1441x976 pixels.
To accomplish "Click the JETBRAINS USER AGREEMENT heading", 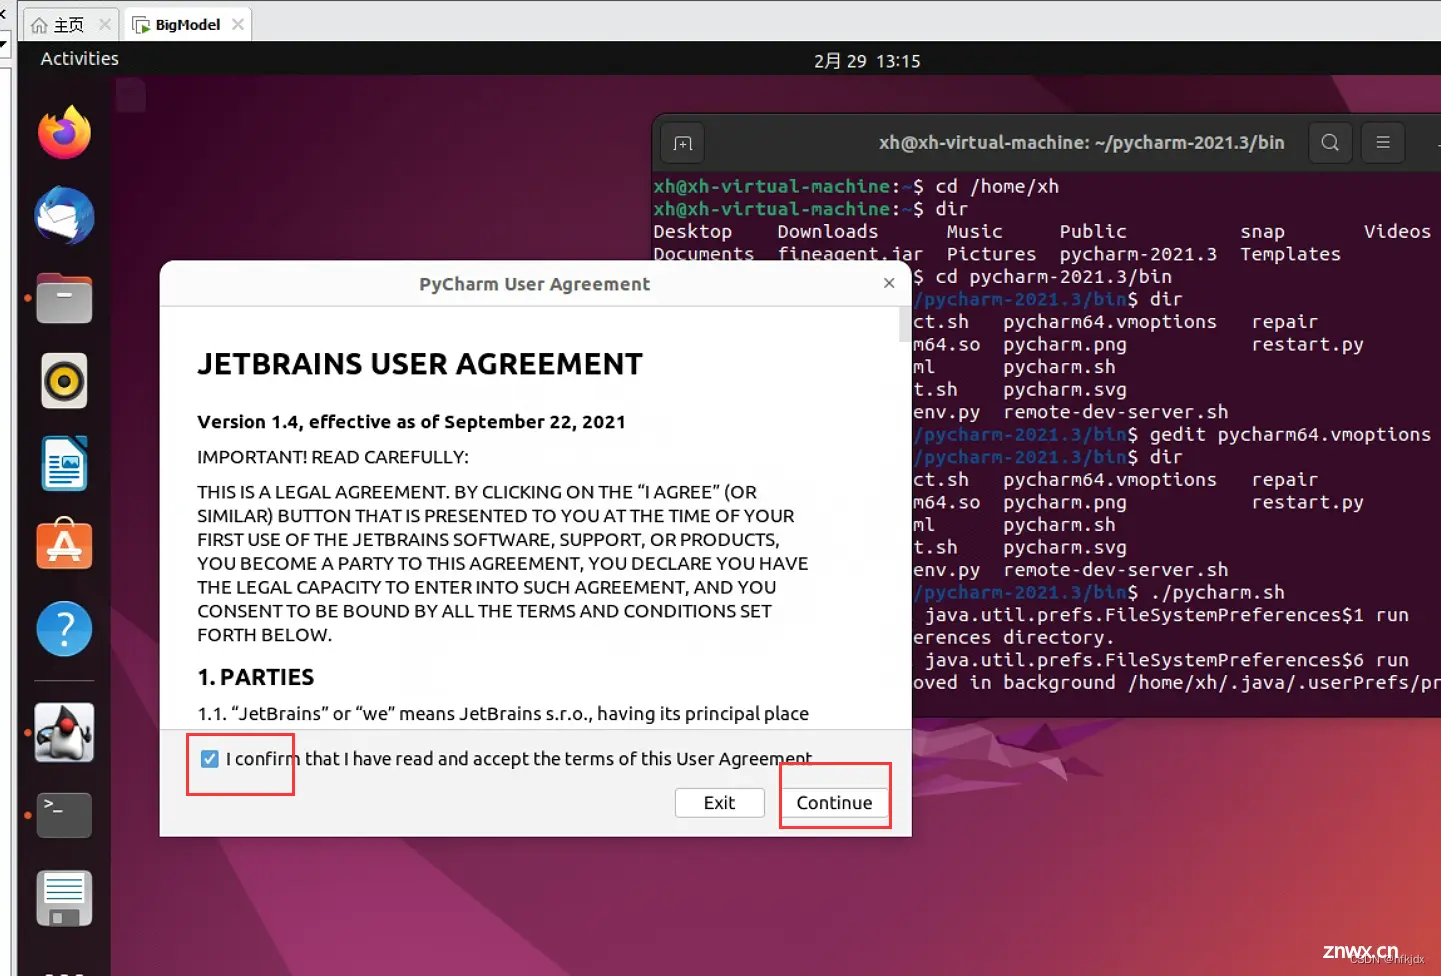I will click(420, 364).
